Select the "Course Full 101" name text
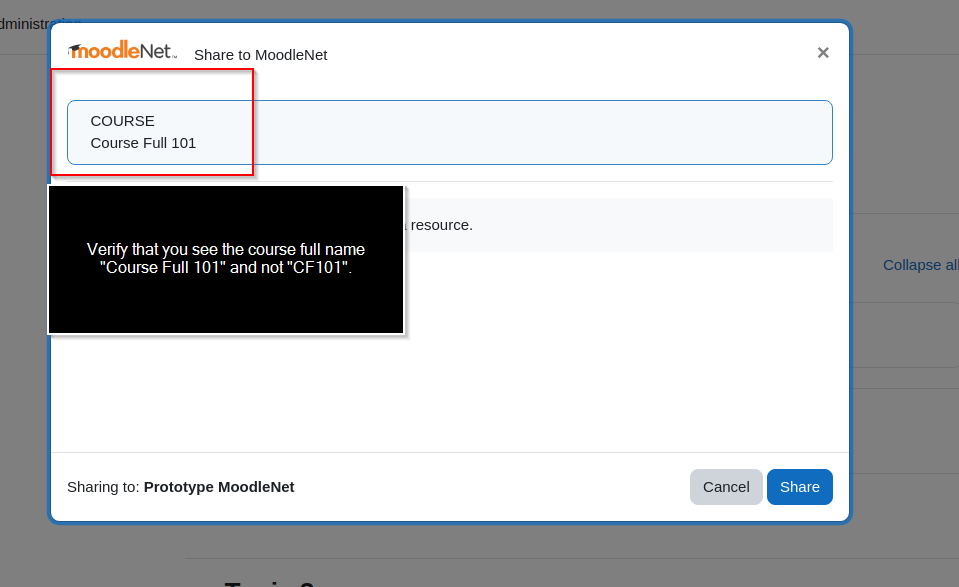Image resolution: width=959 pixels, height=587 pixels. click(x=143, y=143)
